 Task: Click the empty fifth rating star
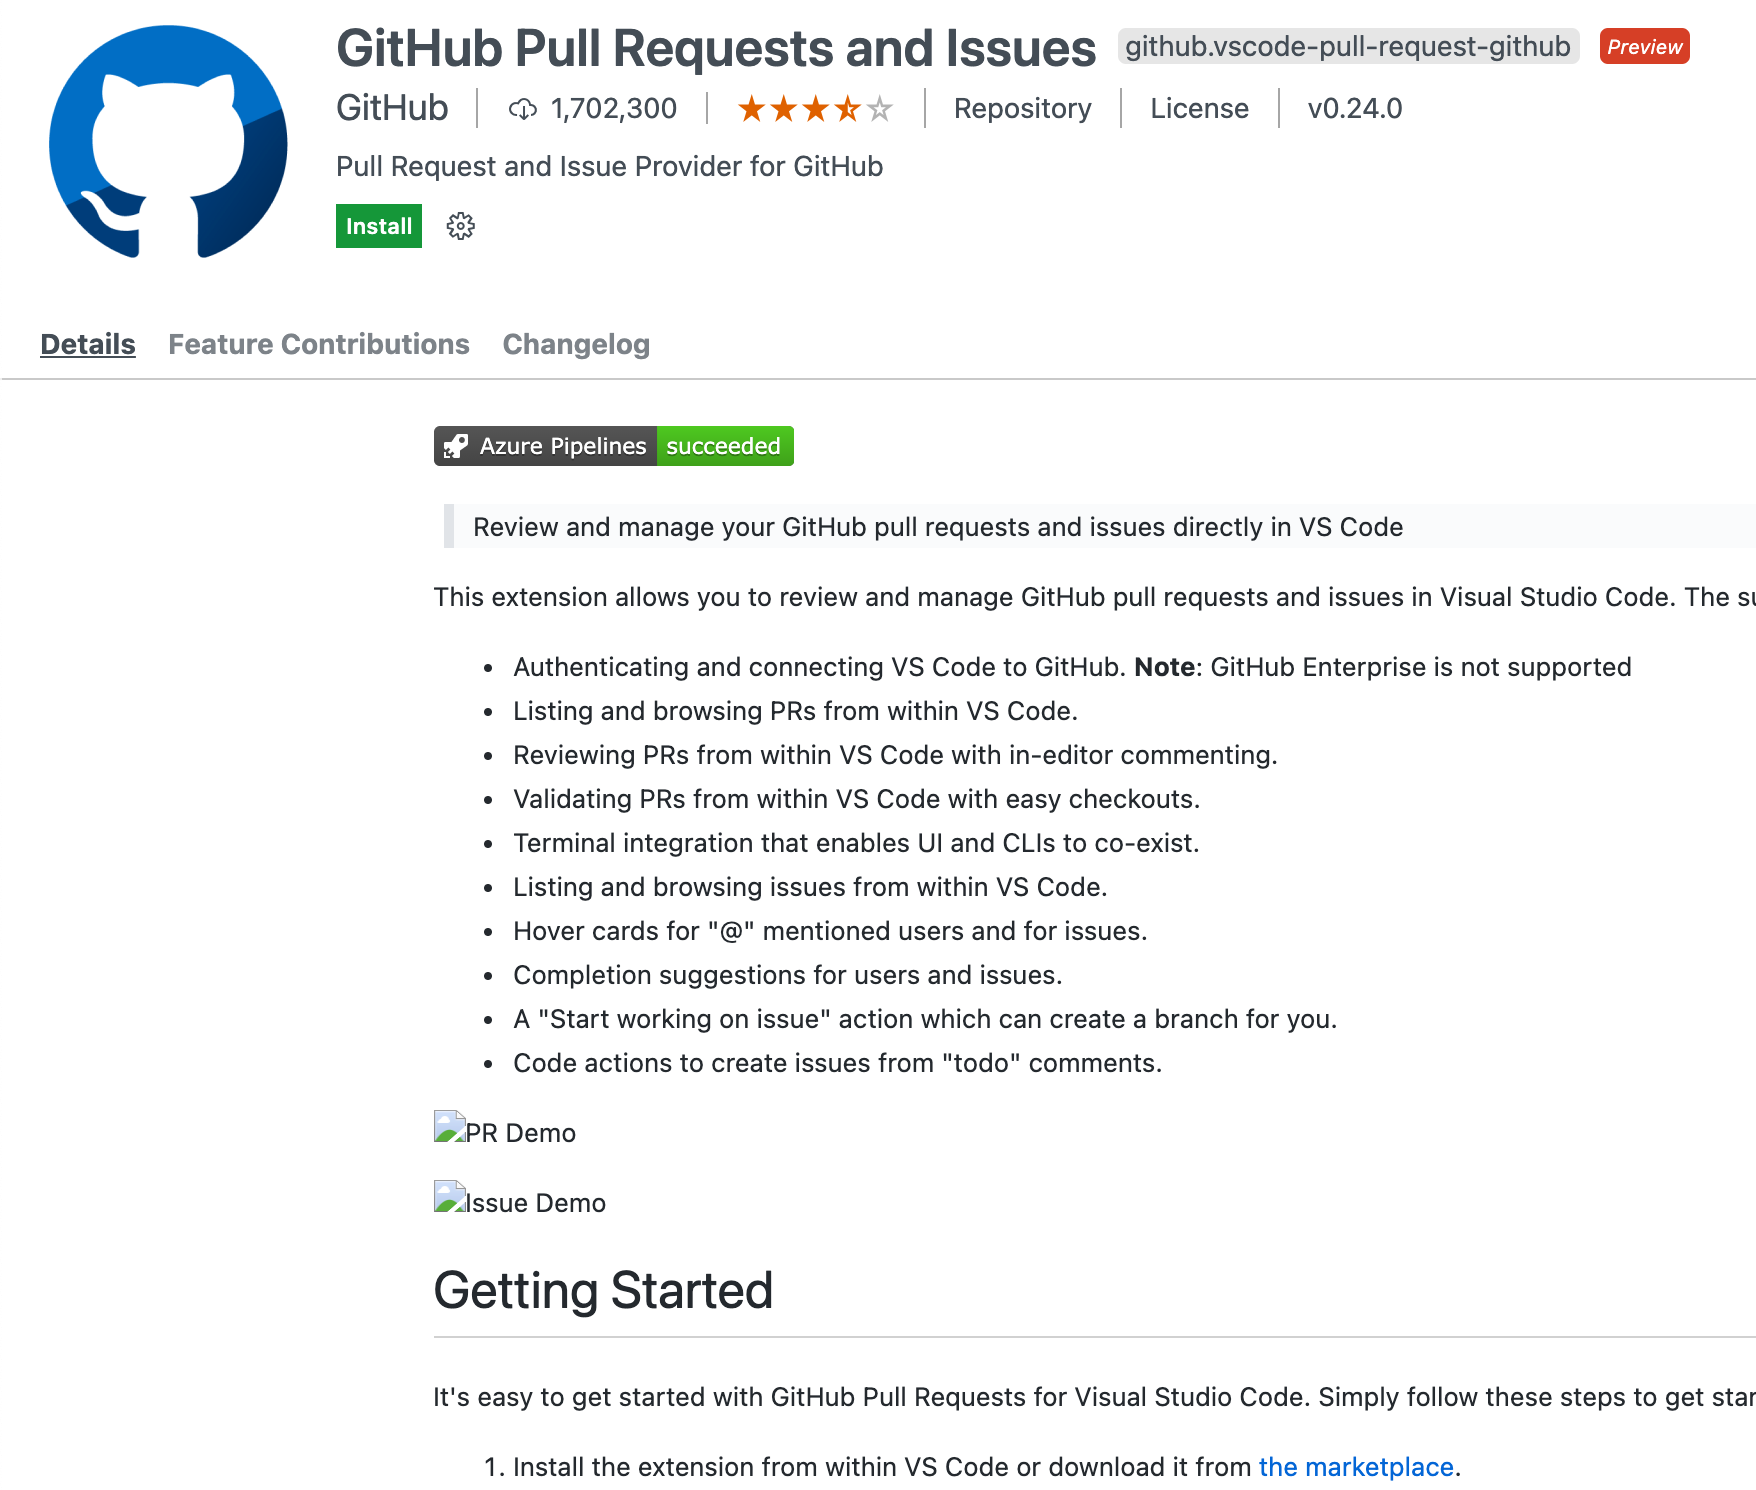(879, 108)
